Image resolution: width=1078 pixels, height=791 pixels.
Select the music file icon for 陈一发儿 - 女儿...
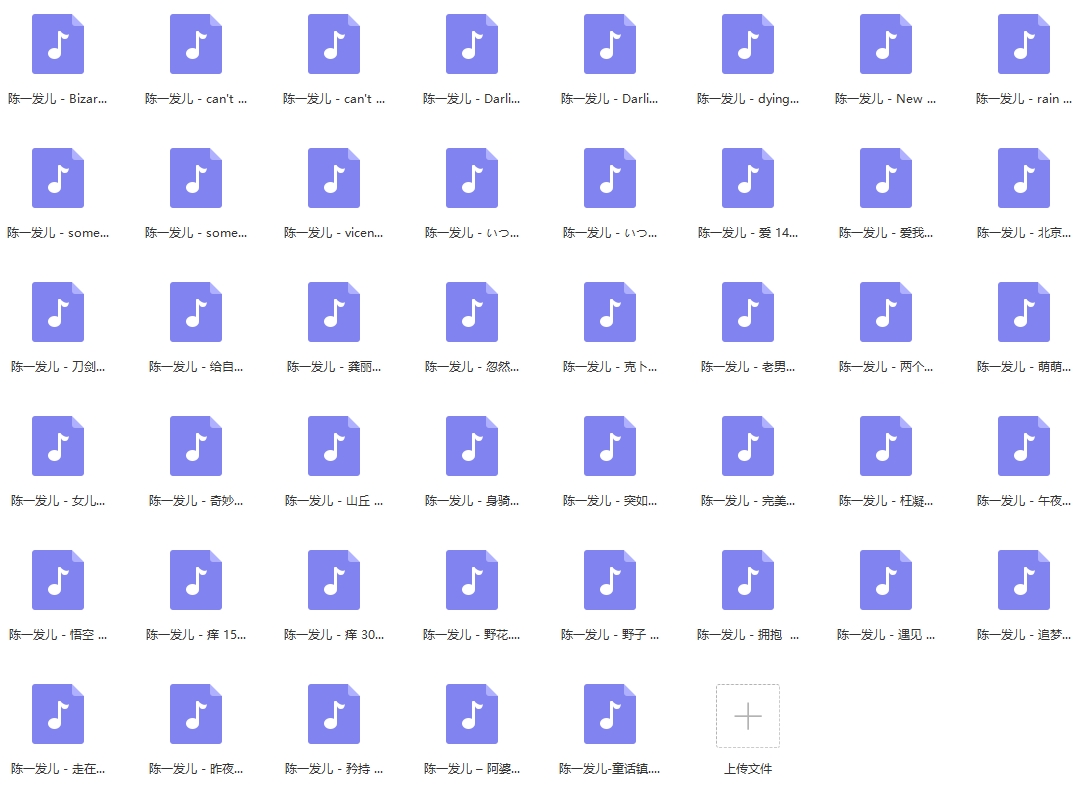58,447
